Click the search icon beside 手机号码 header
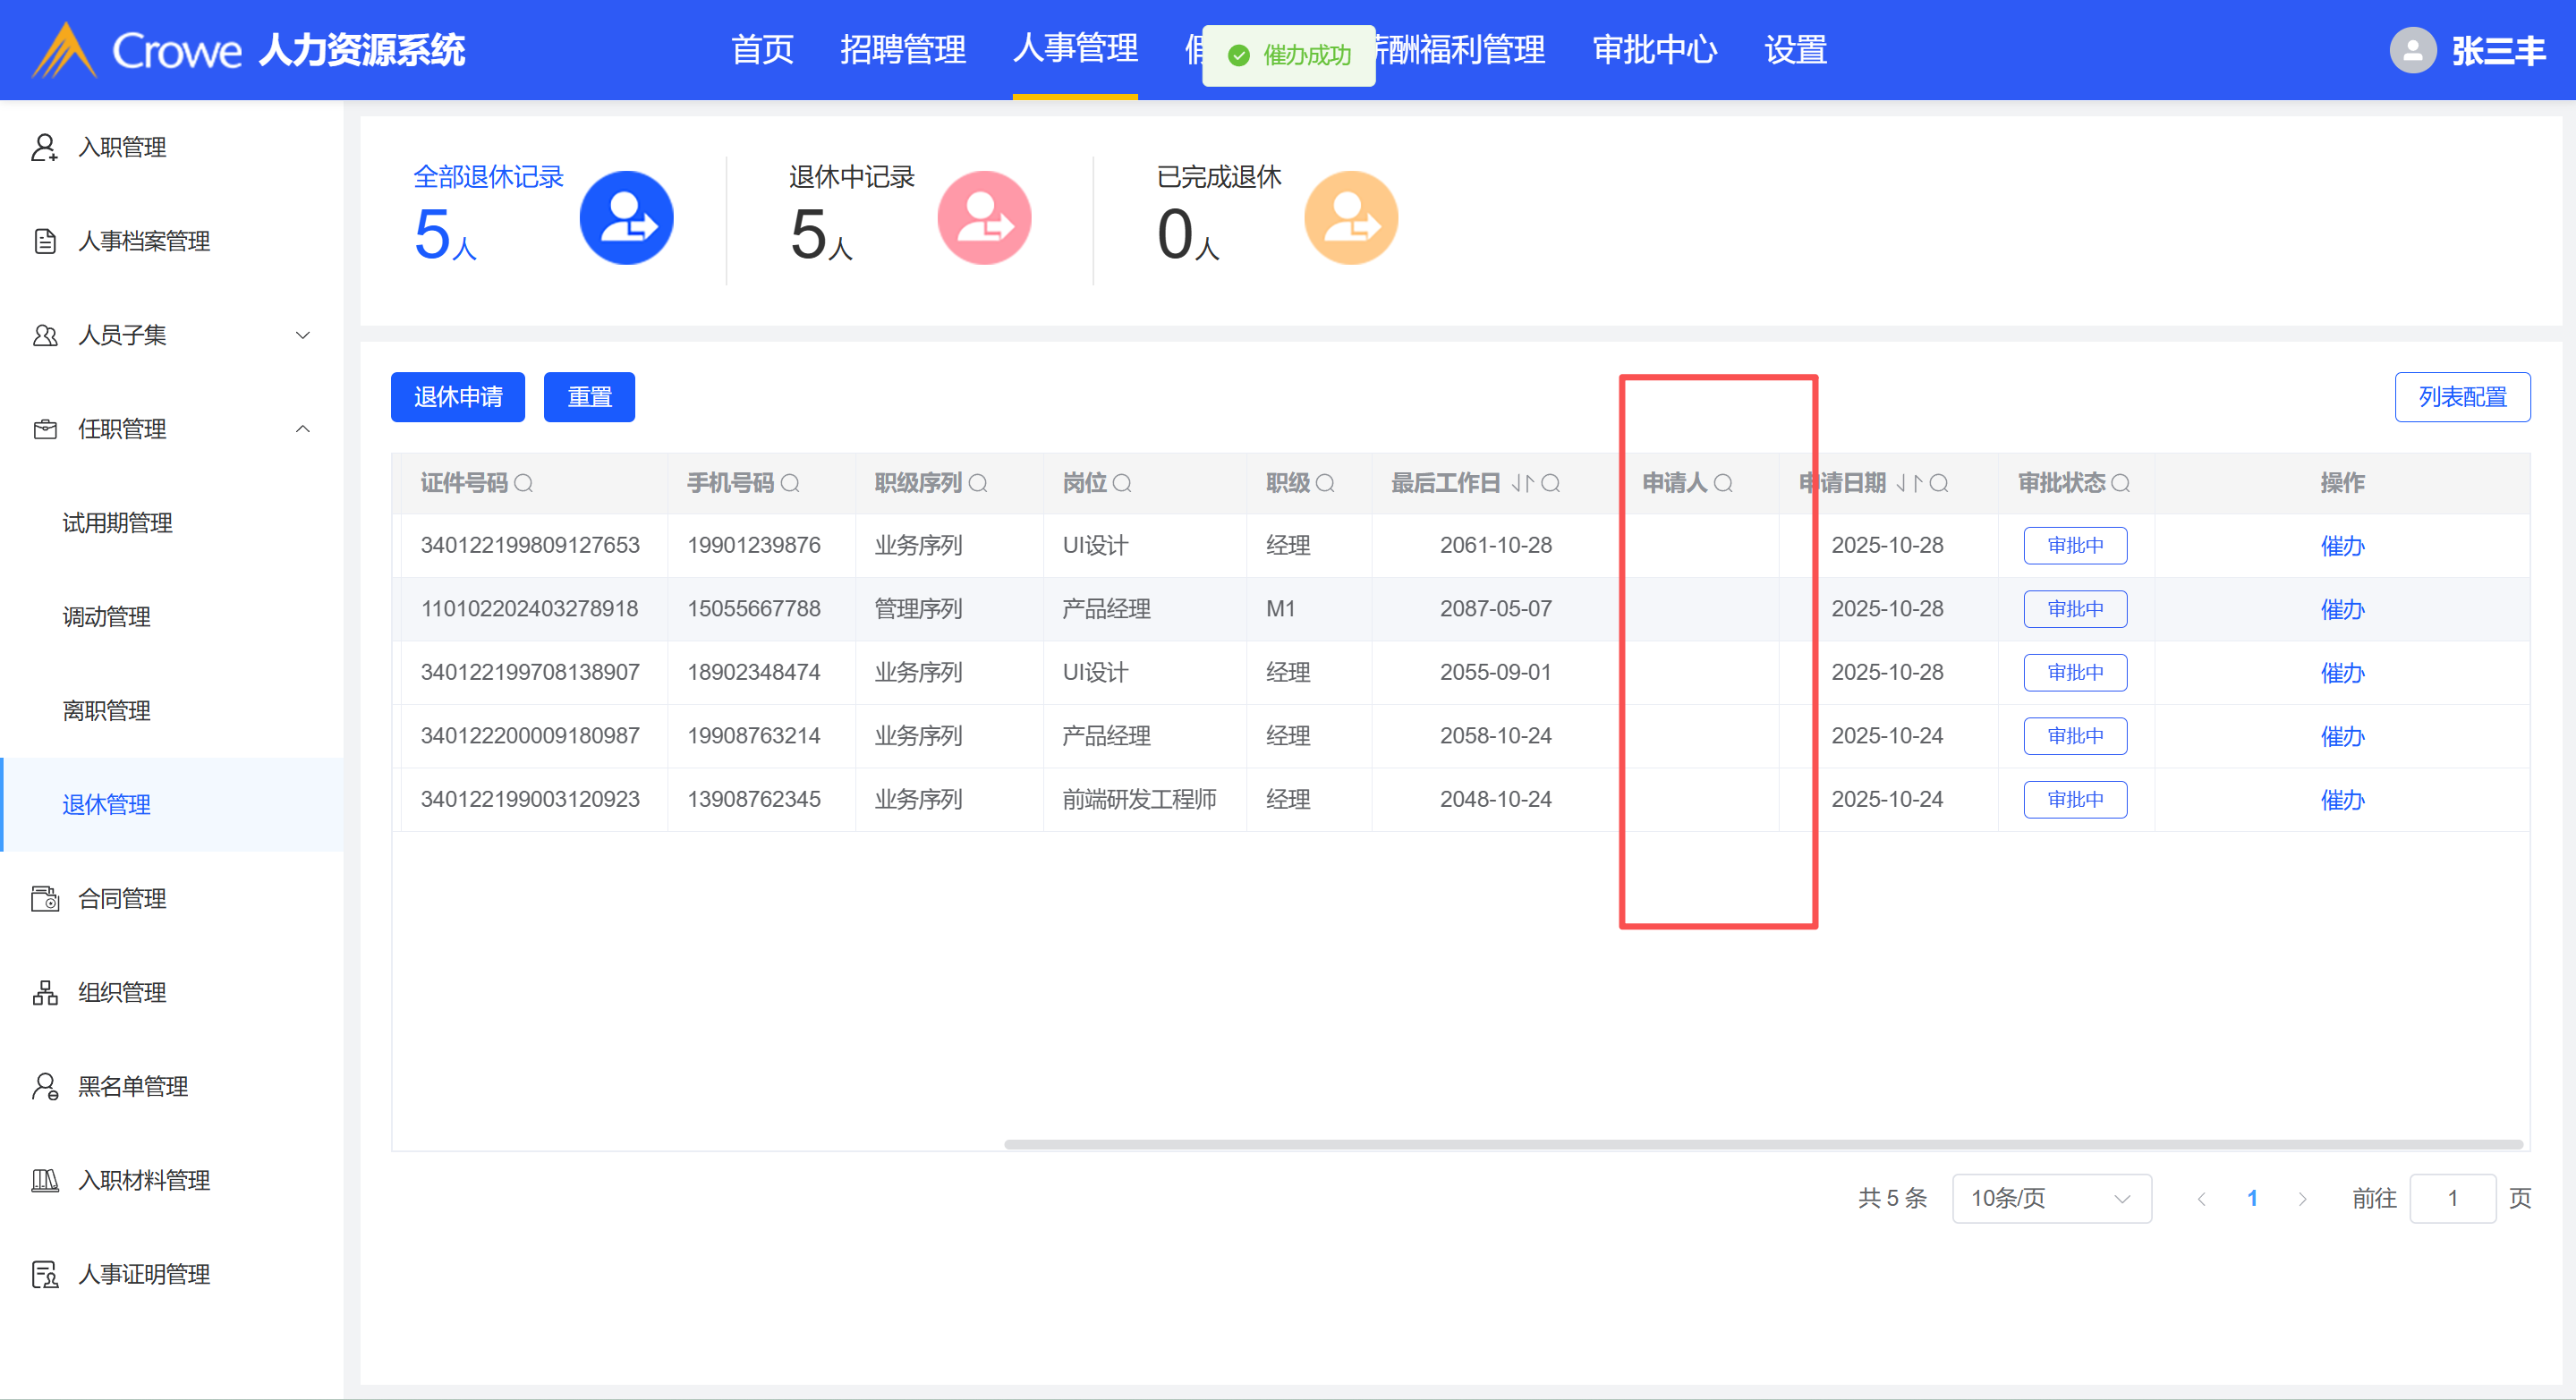The height and width of the screenshot is (1400, 2576). point(790,484)
